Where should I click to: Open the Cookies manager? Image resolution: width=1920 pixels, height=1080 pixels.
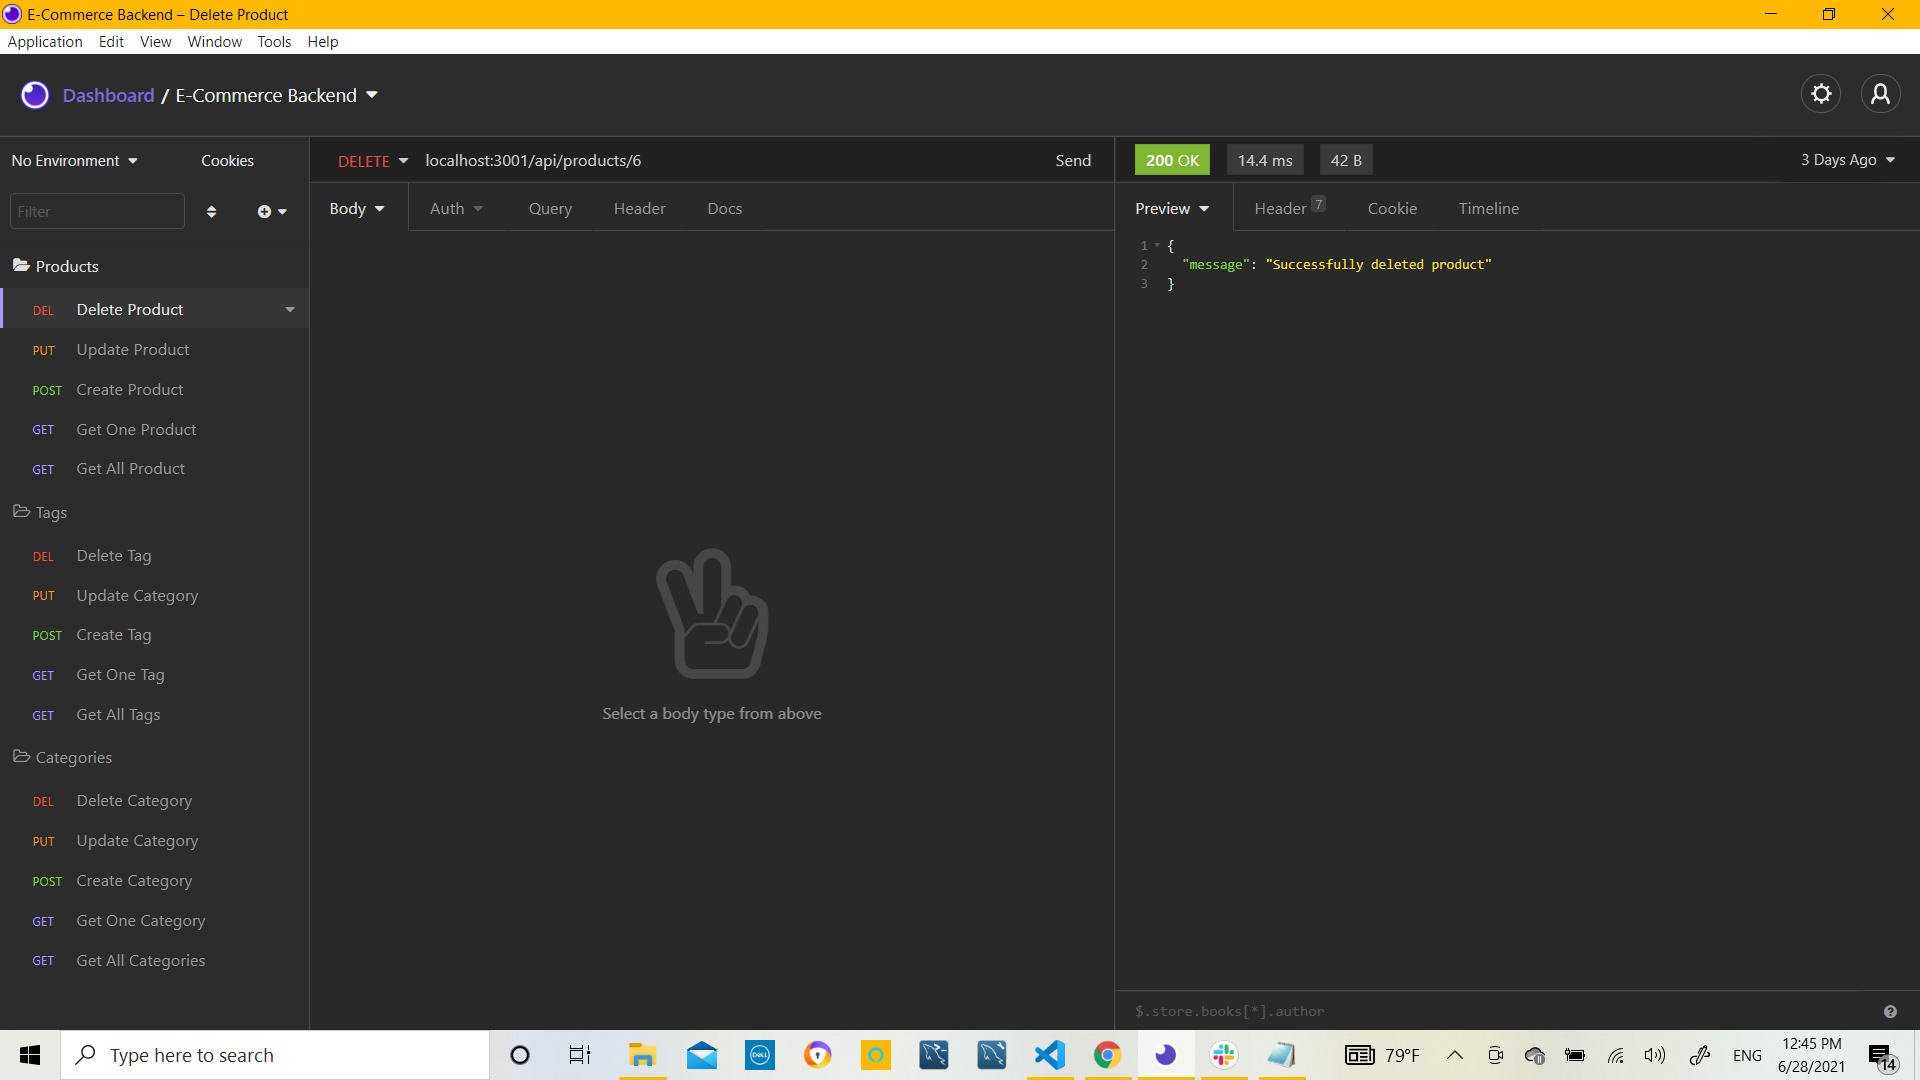tap(227, 160)
